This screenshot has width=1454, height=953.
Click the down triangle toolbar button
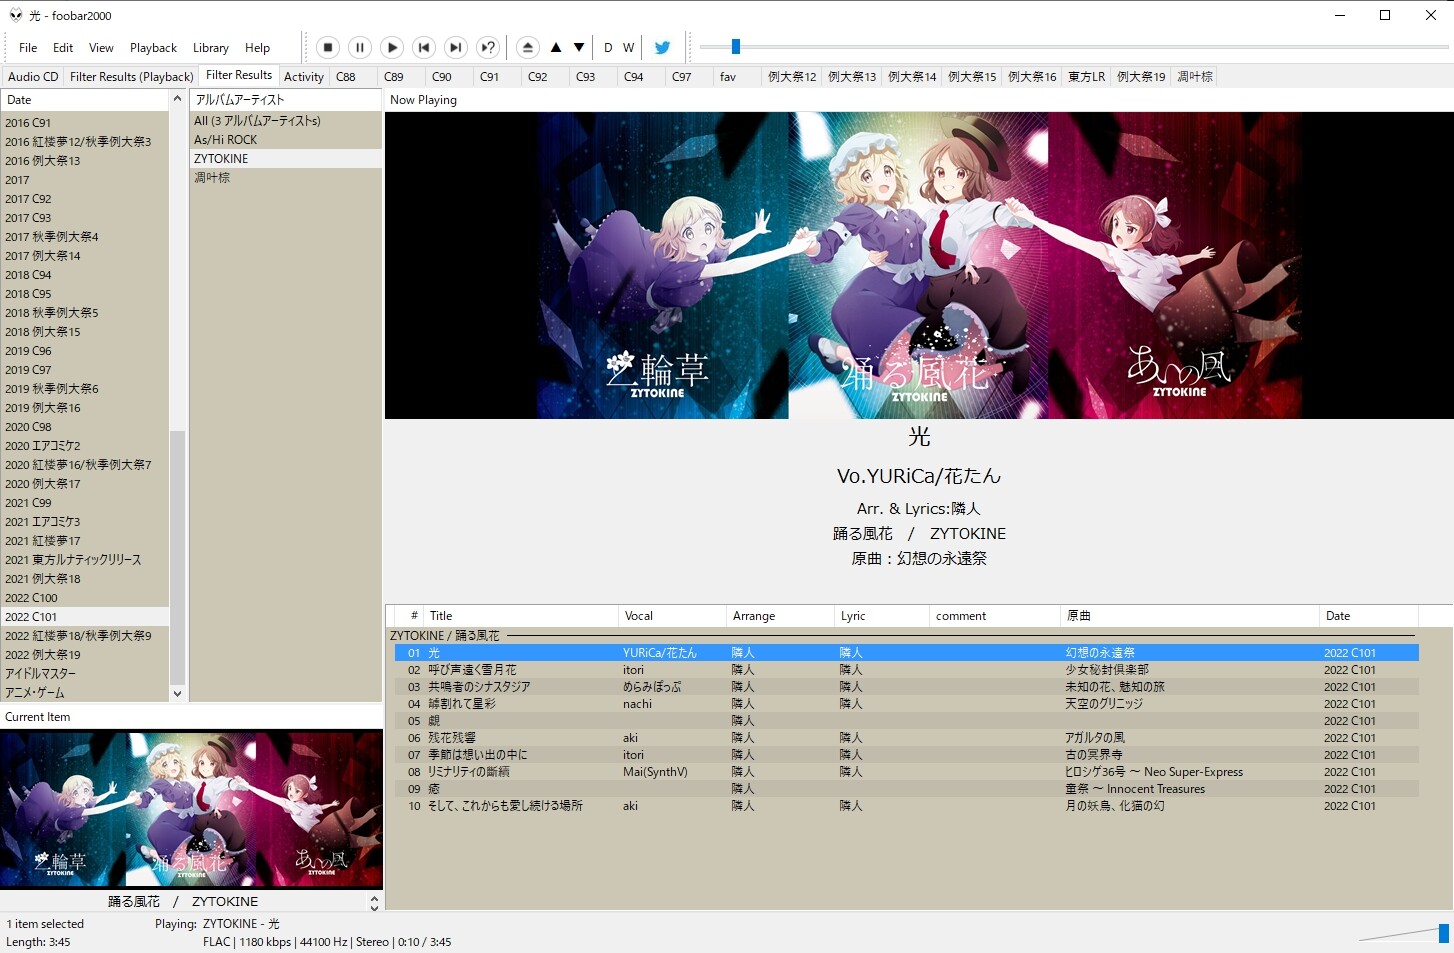[x=579, y=47]
